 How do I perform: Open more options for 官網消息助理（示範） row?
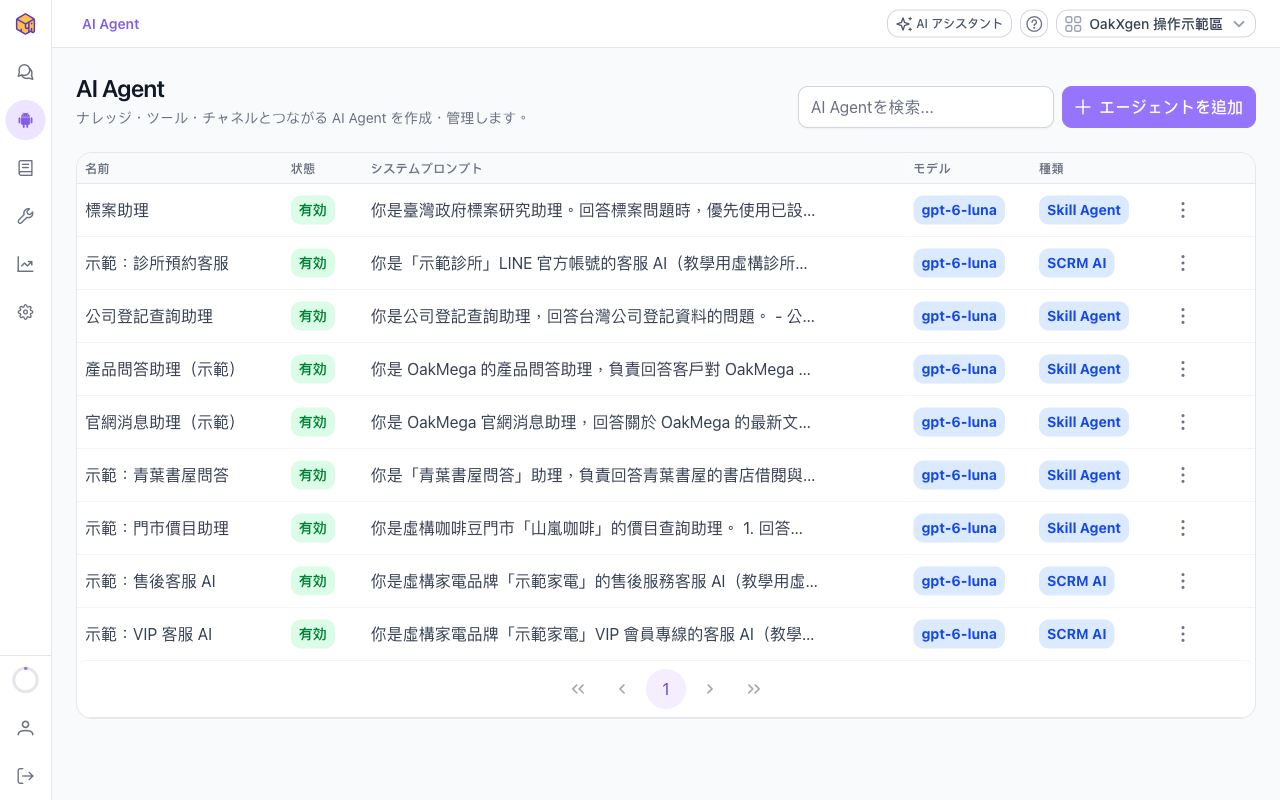[1183, 422]
